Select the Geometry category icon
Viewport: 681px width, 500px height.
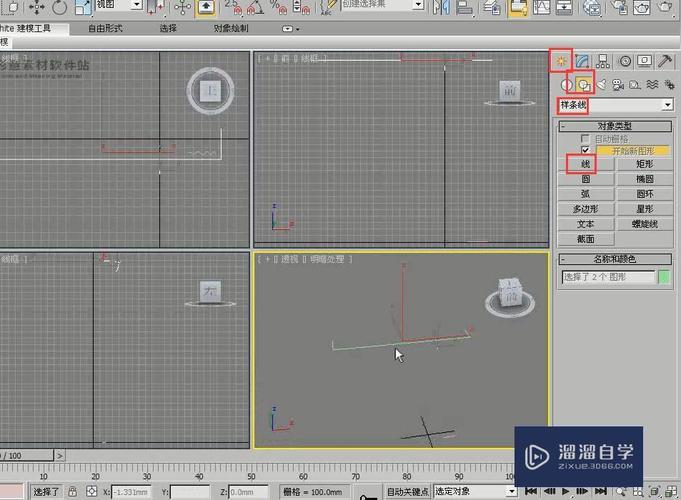(566, 84)
